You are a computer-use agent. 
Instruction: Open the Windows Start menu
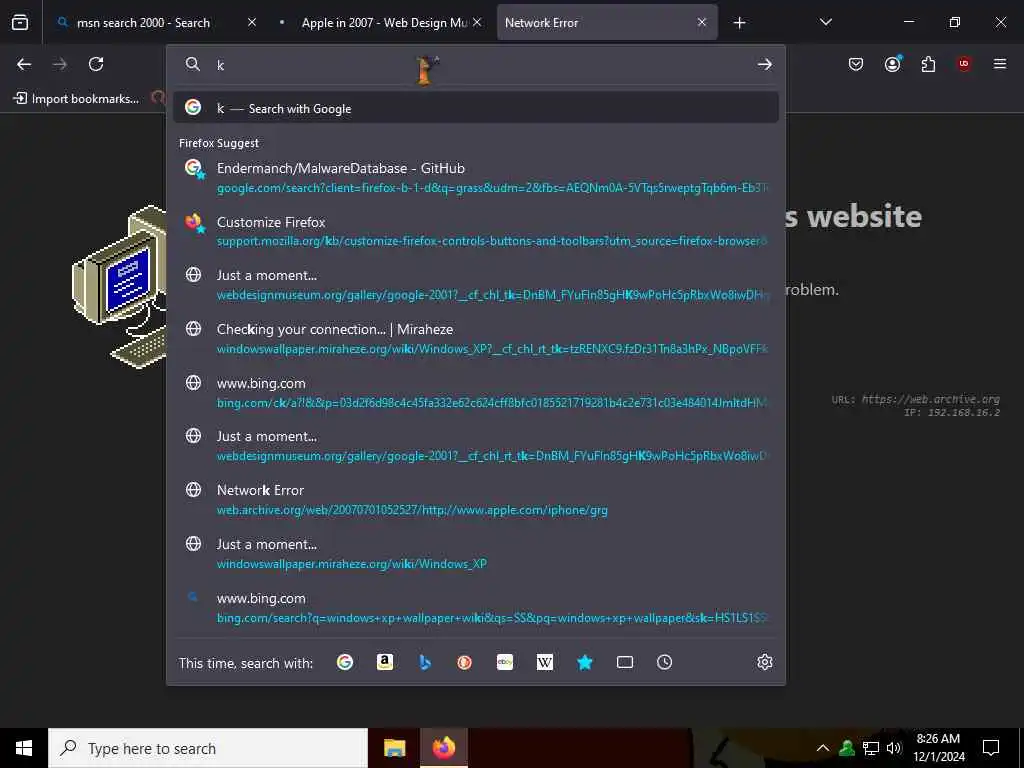point(24,748)
